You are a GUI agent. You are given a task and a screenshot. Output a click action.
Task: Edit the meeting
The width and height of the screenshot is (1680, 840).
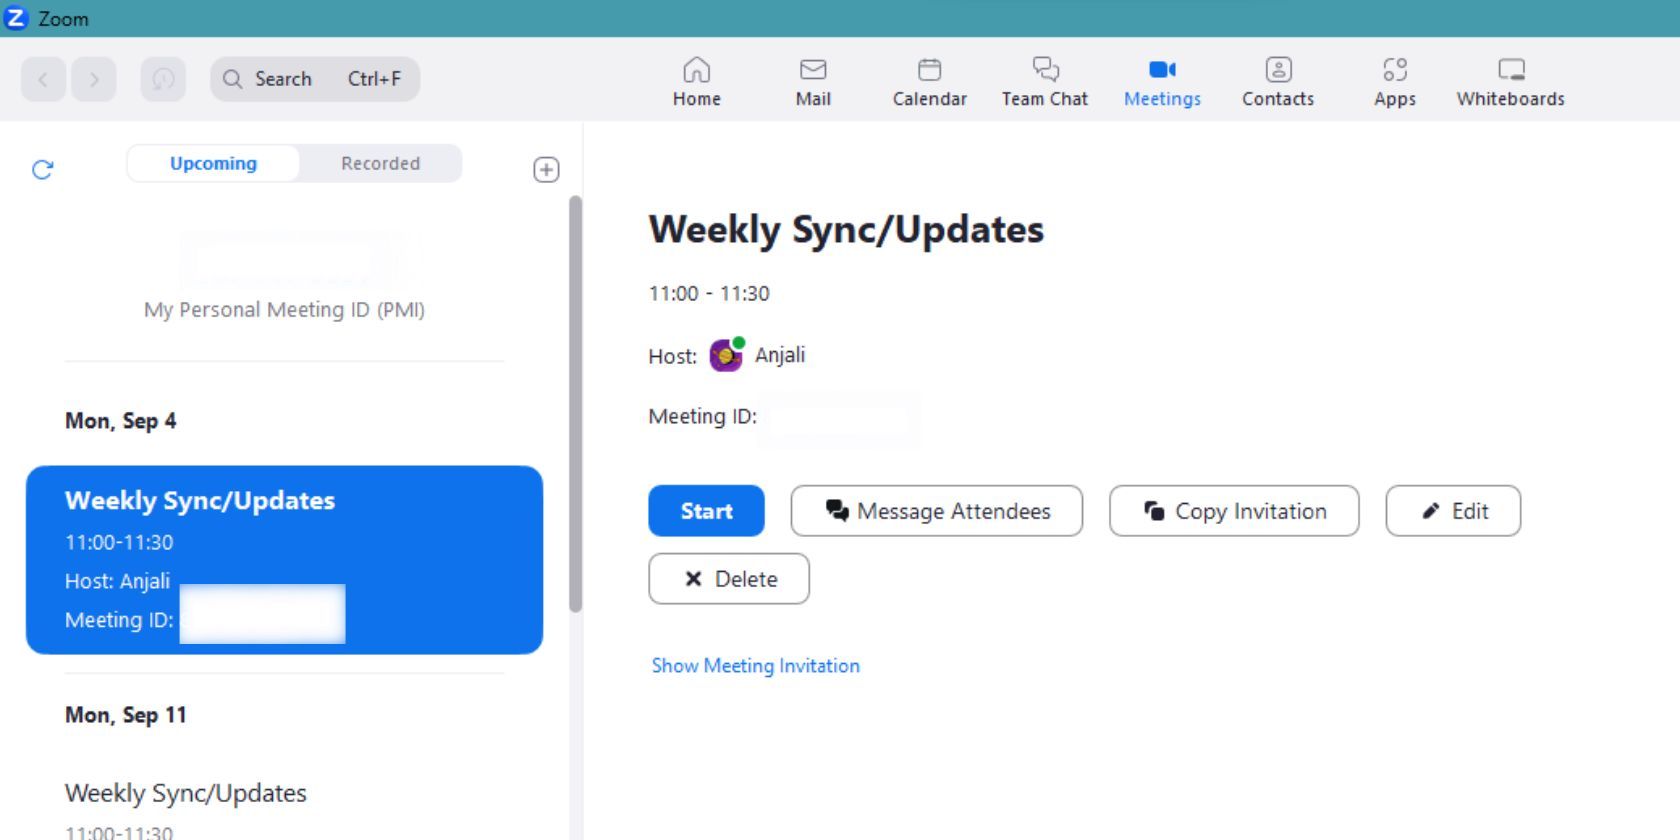click(1453, 511)
